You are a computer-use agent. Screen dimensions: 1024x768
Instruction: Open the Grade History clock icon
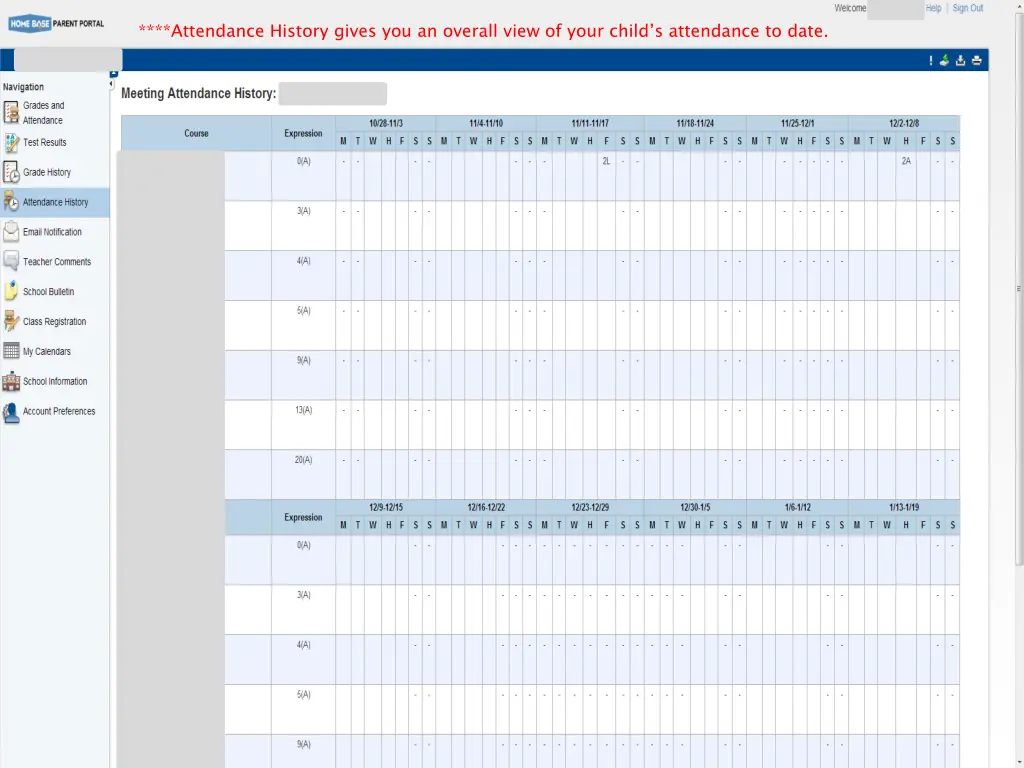[11, 172]
